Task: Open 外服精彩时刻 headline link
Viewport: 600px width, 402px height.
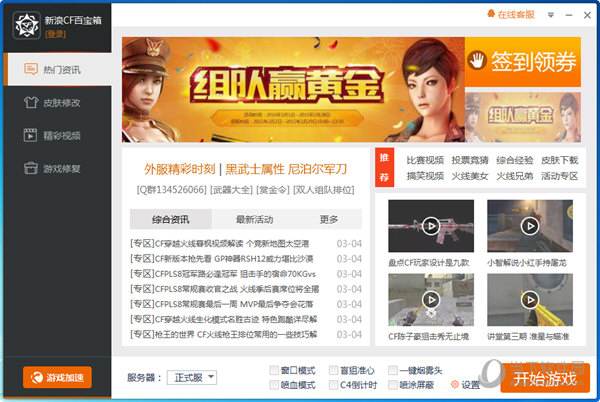Action: pyautogui.click(x=180, y=169)
